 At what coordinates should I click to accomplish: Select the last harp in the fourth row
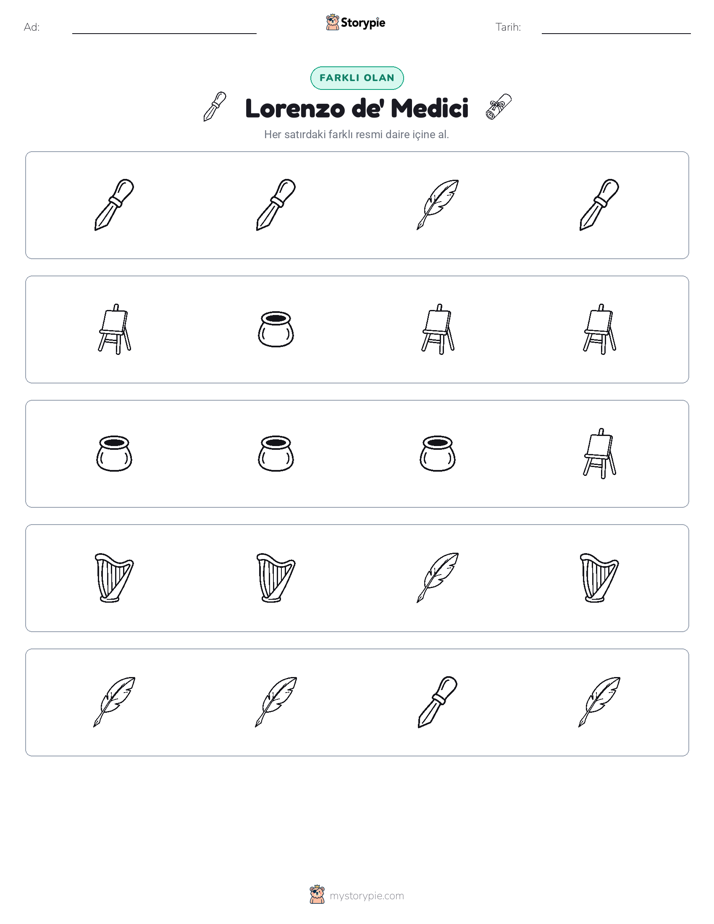pos(599,578)
